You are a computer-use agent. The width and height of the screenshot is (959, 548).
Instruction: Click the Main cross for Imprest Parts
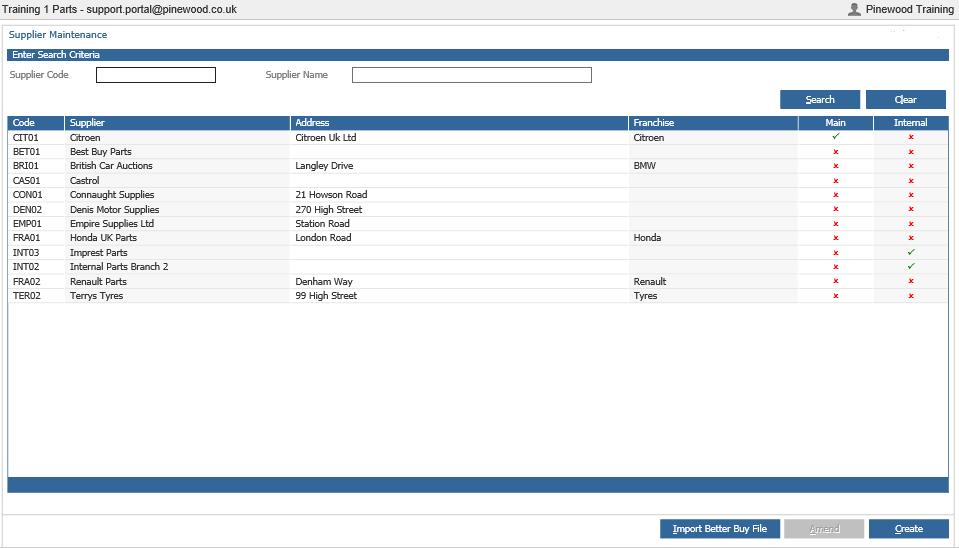point(835,253)
